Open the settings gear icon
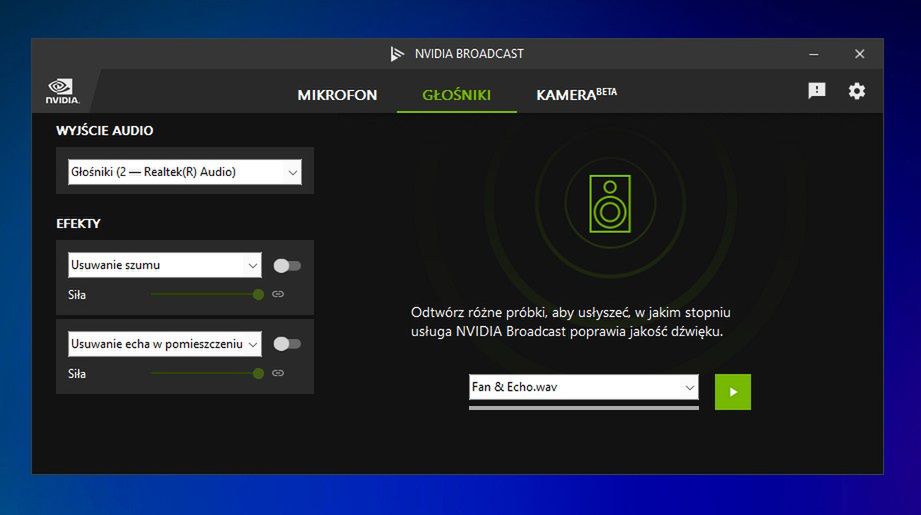The height and width of the screenshot is (515, 921). tap(856, 91)
